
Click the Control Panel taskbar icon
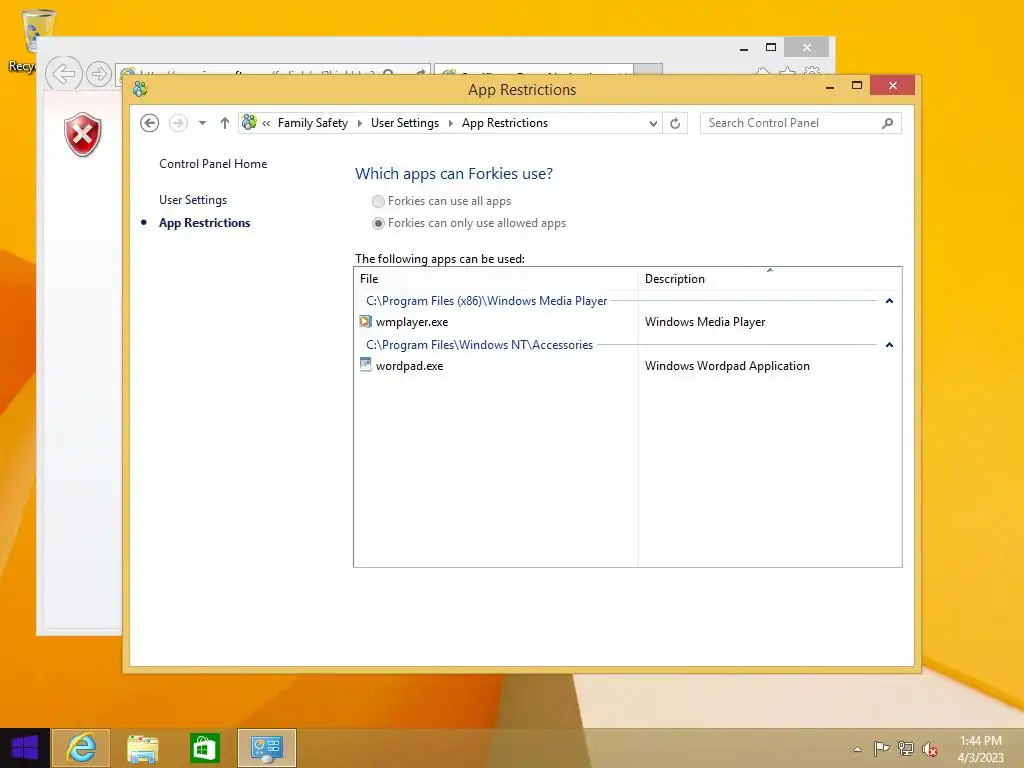pos(266,748)
